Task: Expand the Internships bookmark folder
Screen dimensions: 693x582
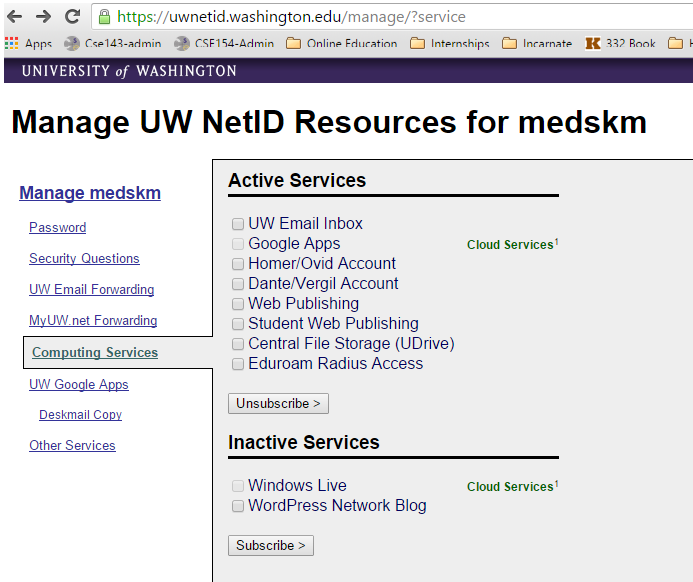Action: (x=450, y=44)
